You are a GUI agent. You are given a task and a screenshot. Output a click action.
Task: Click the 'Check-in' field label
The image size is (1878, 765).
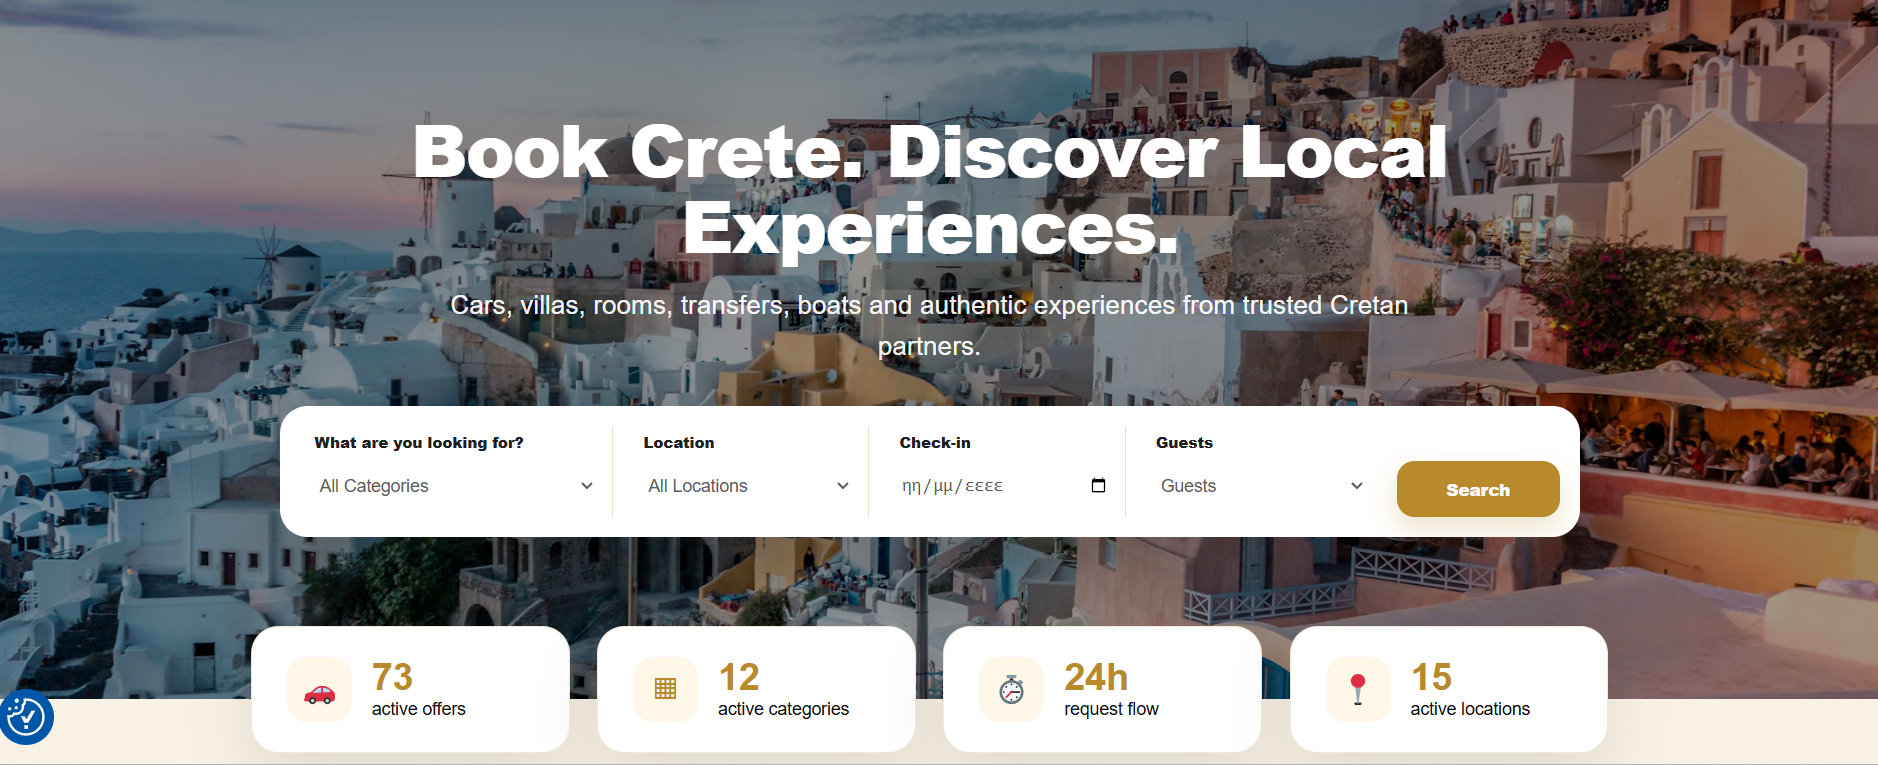(935, 442)
